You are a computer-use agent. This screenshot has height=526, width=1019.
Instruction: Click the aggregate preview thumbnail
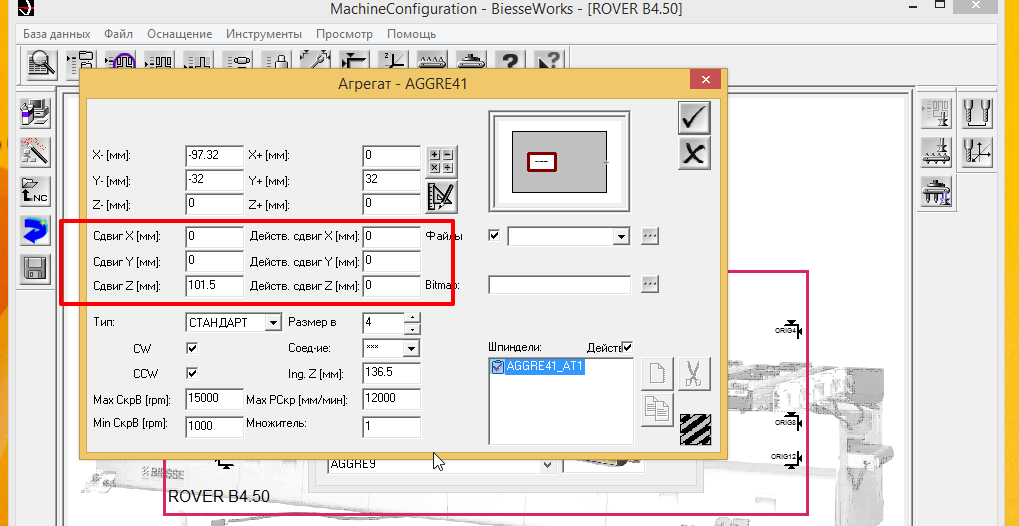click(560, 161)
